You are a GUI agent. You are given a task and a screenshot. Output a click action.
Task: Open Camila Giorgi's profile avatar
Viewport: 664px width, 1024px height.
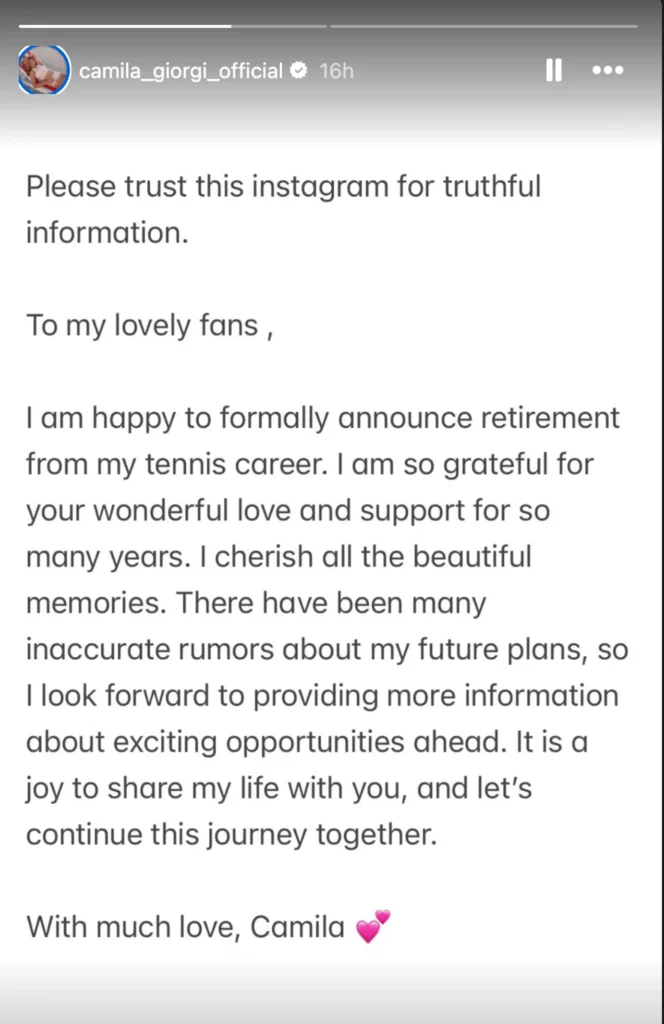click(x=44, y=70)
